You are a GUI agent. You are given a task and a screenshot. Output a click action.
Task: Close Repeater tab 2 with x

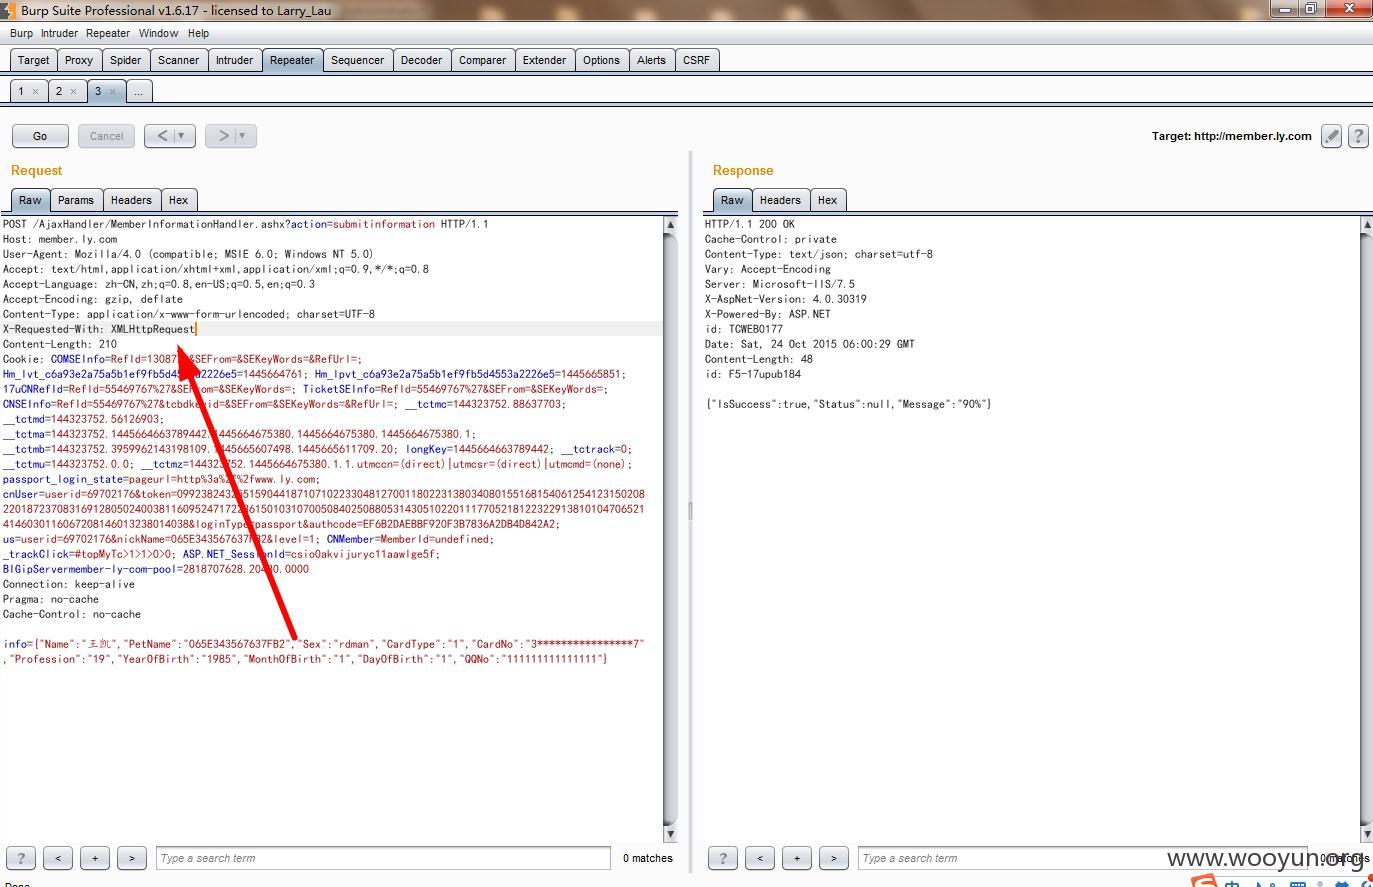tap(73, 91)
